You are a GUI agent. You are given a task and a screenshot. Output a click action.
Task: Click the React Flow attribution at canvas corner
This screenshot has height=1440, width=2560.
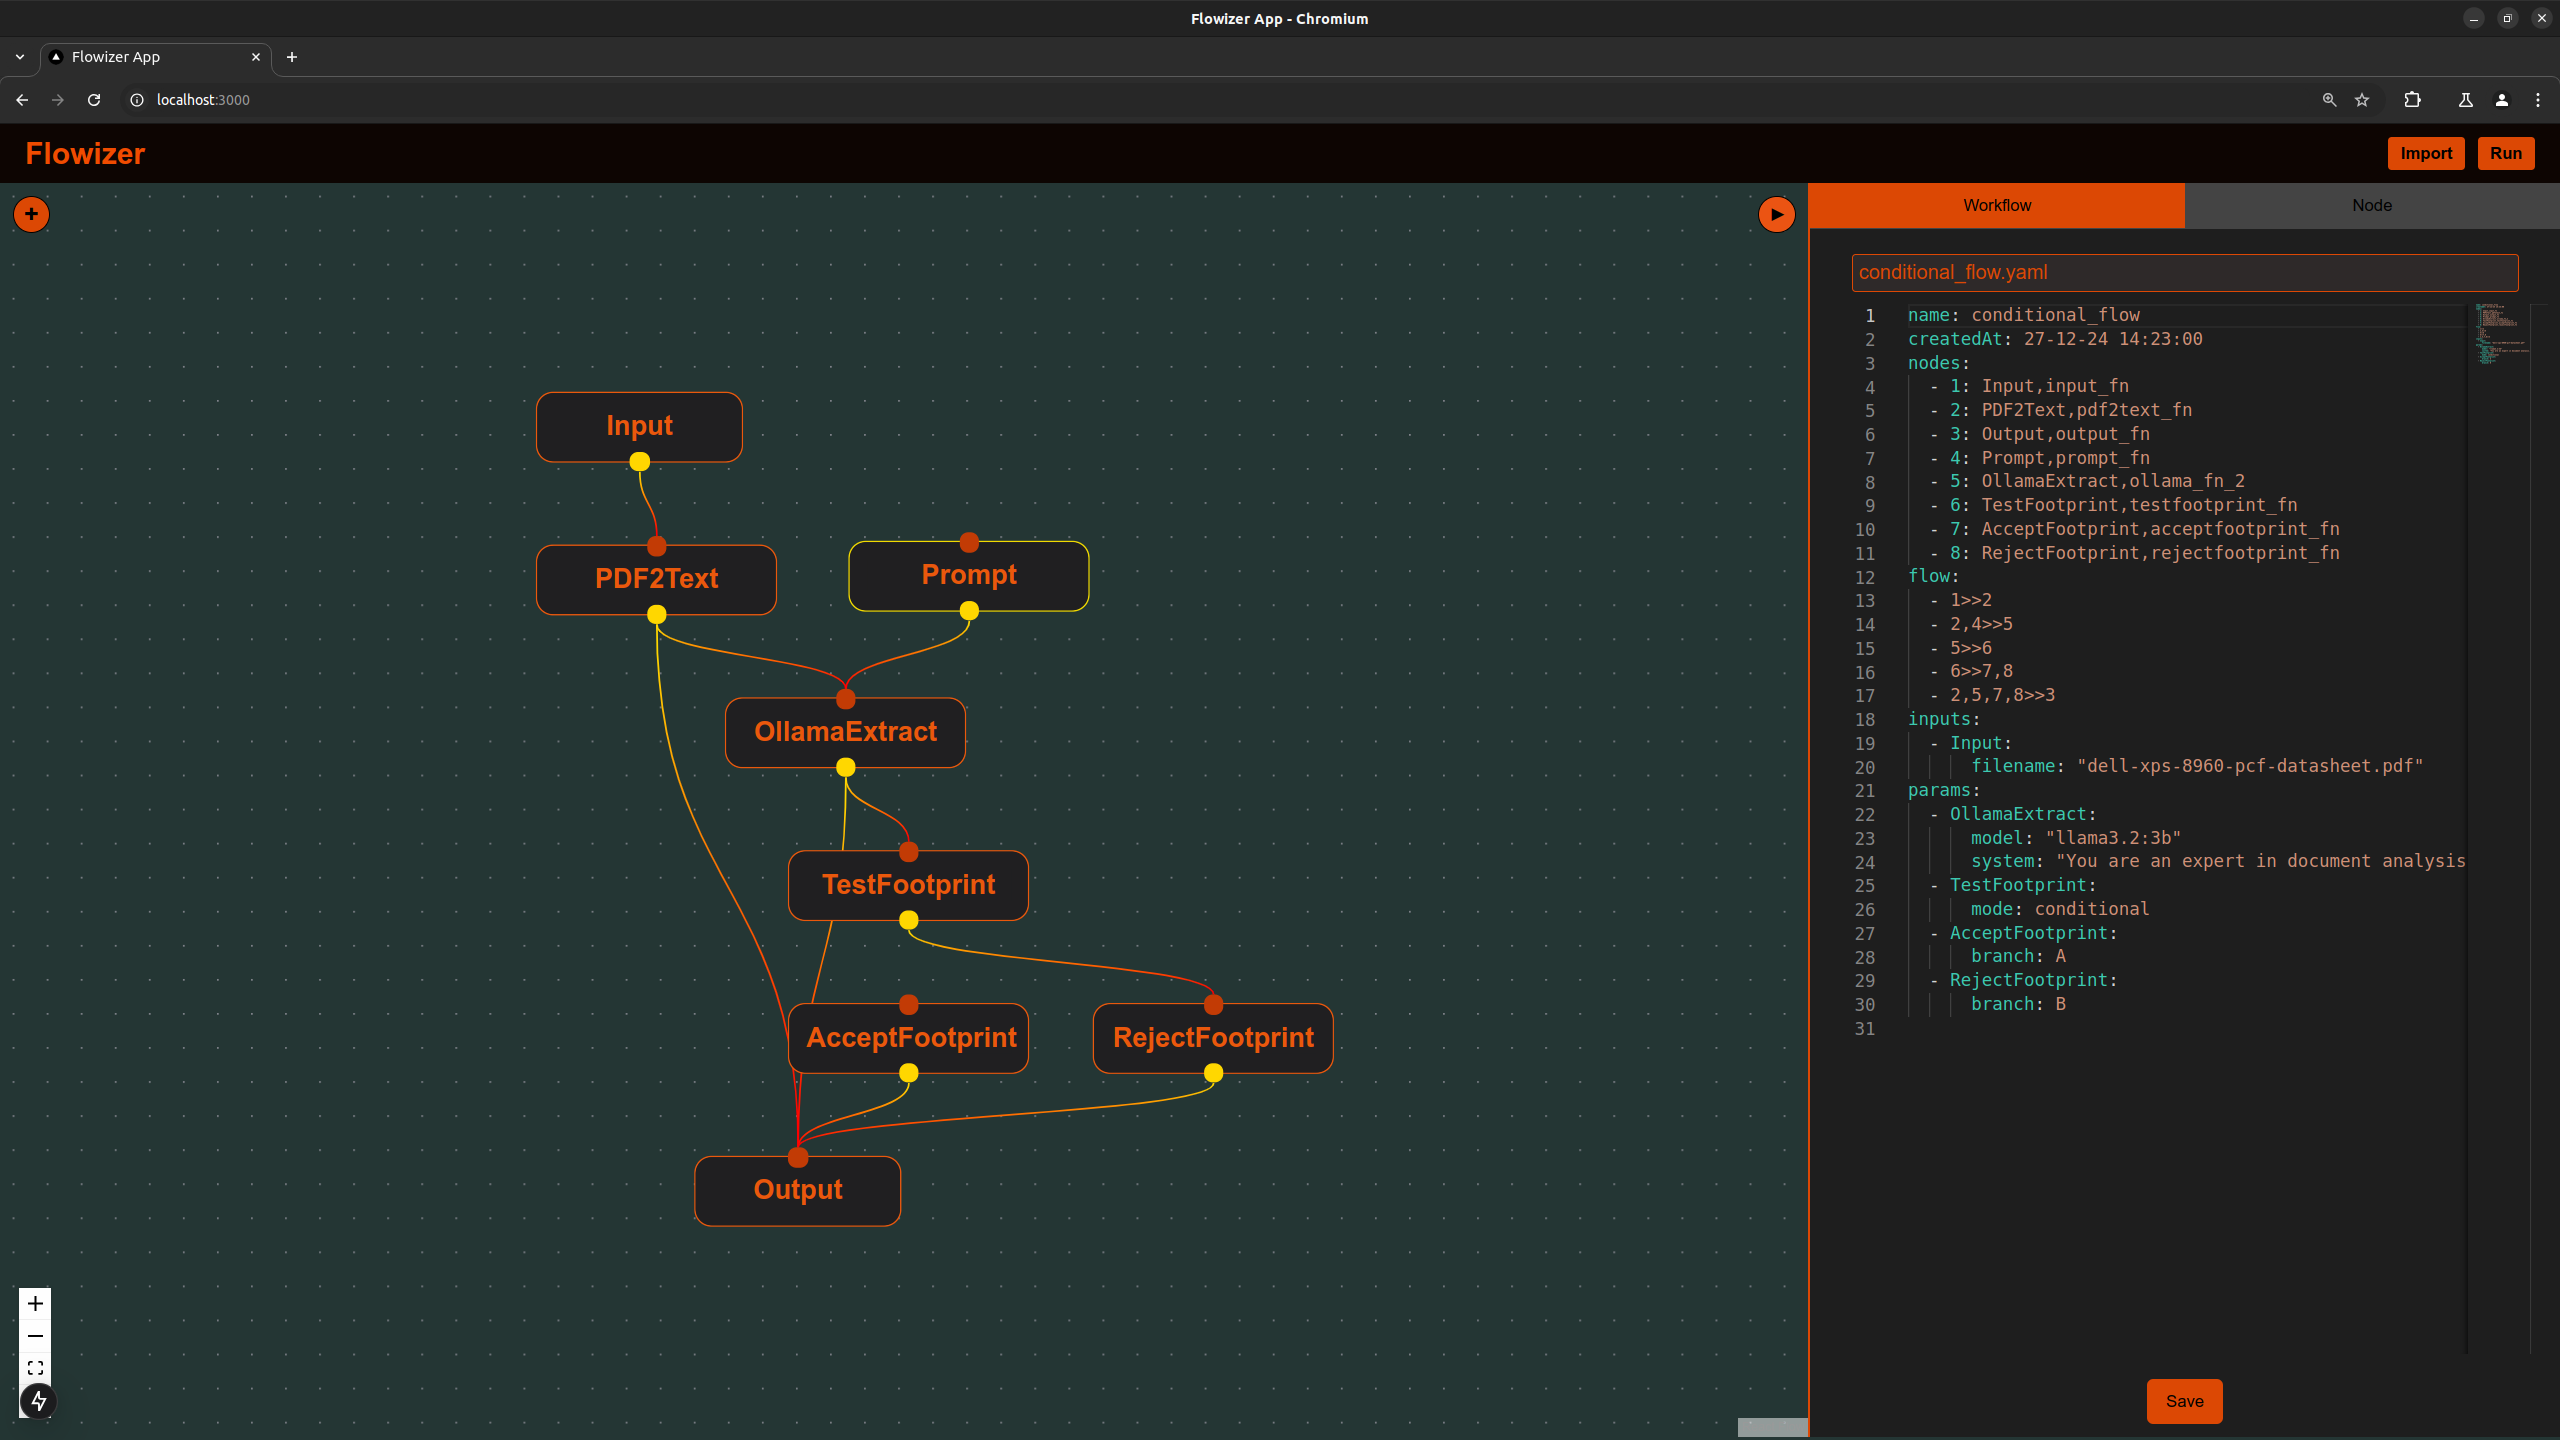coord(1772,1426)
